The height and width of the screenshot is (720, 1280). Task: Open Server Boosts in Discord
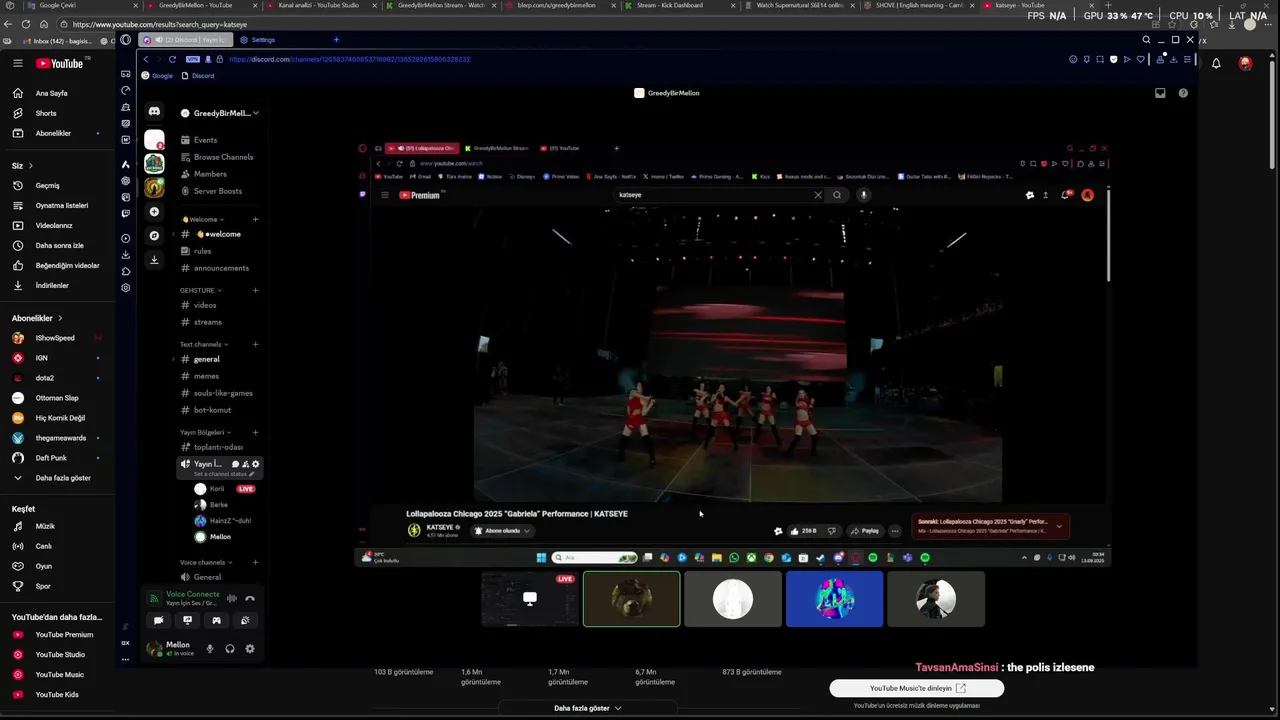click(219, 191)
